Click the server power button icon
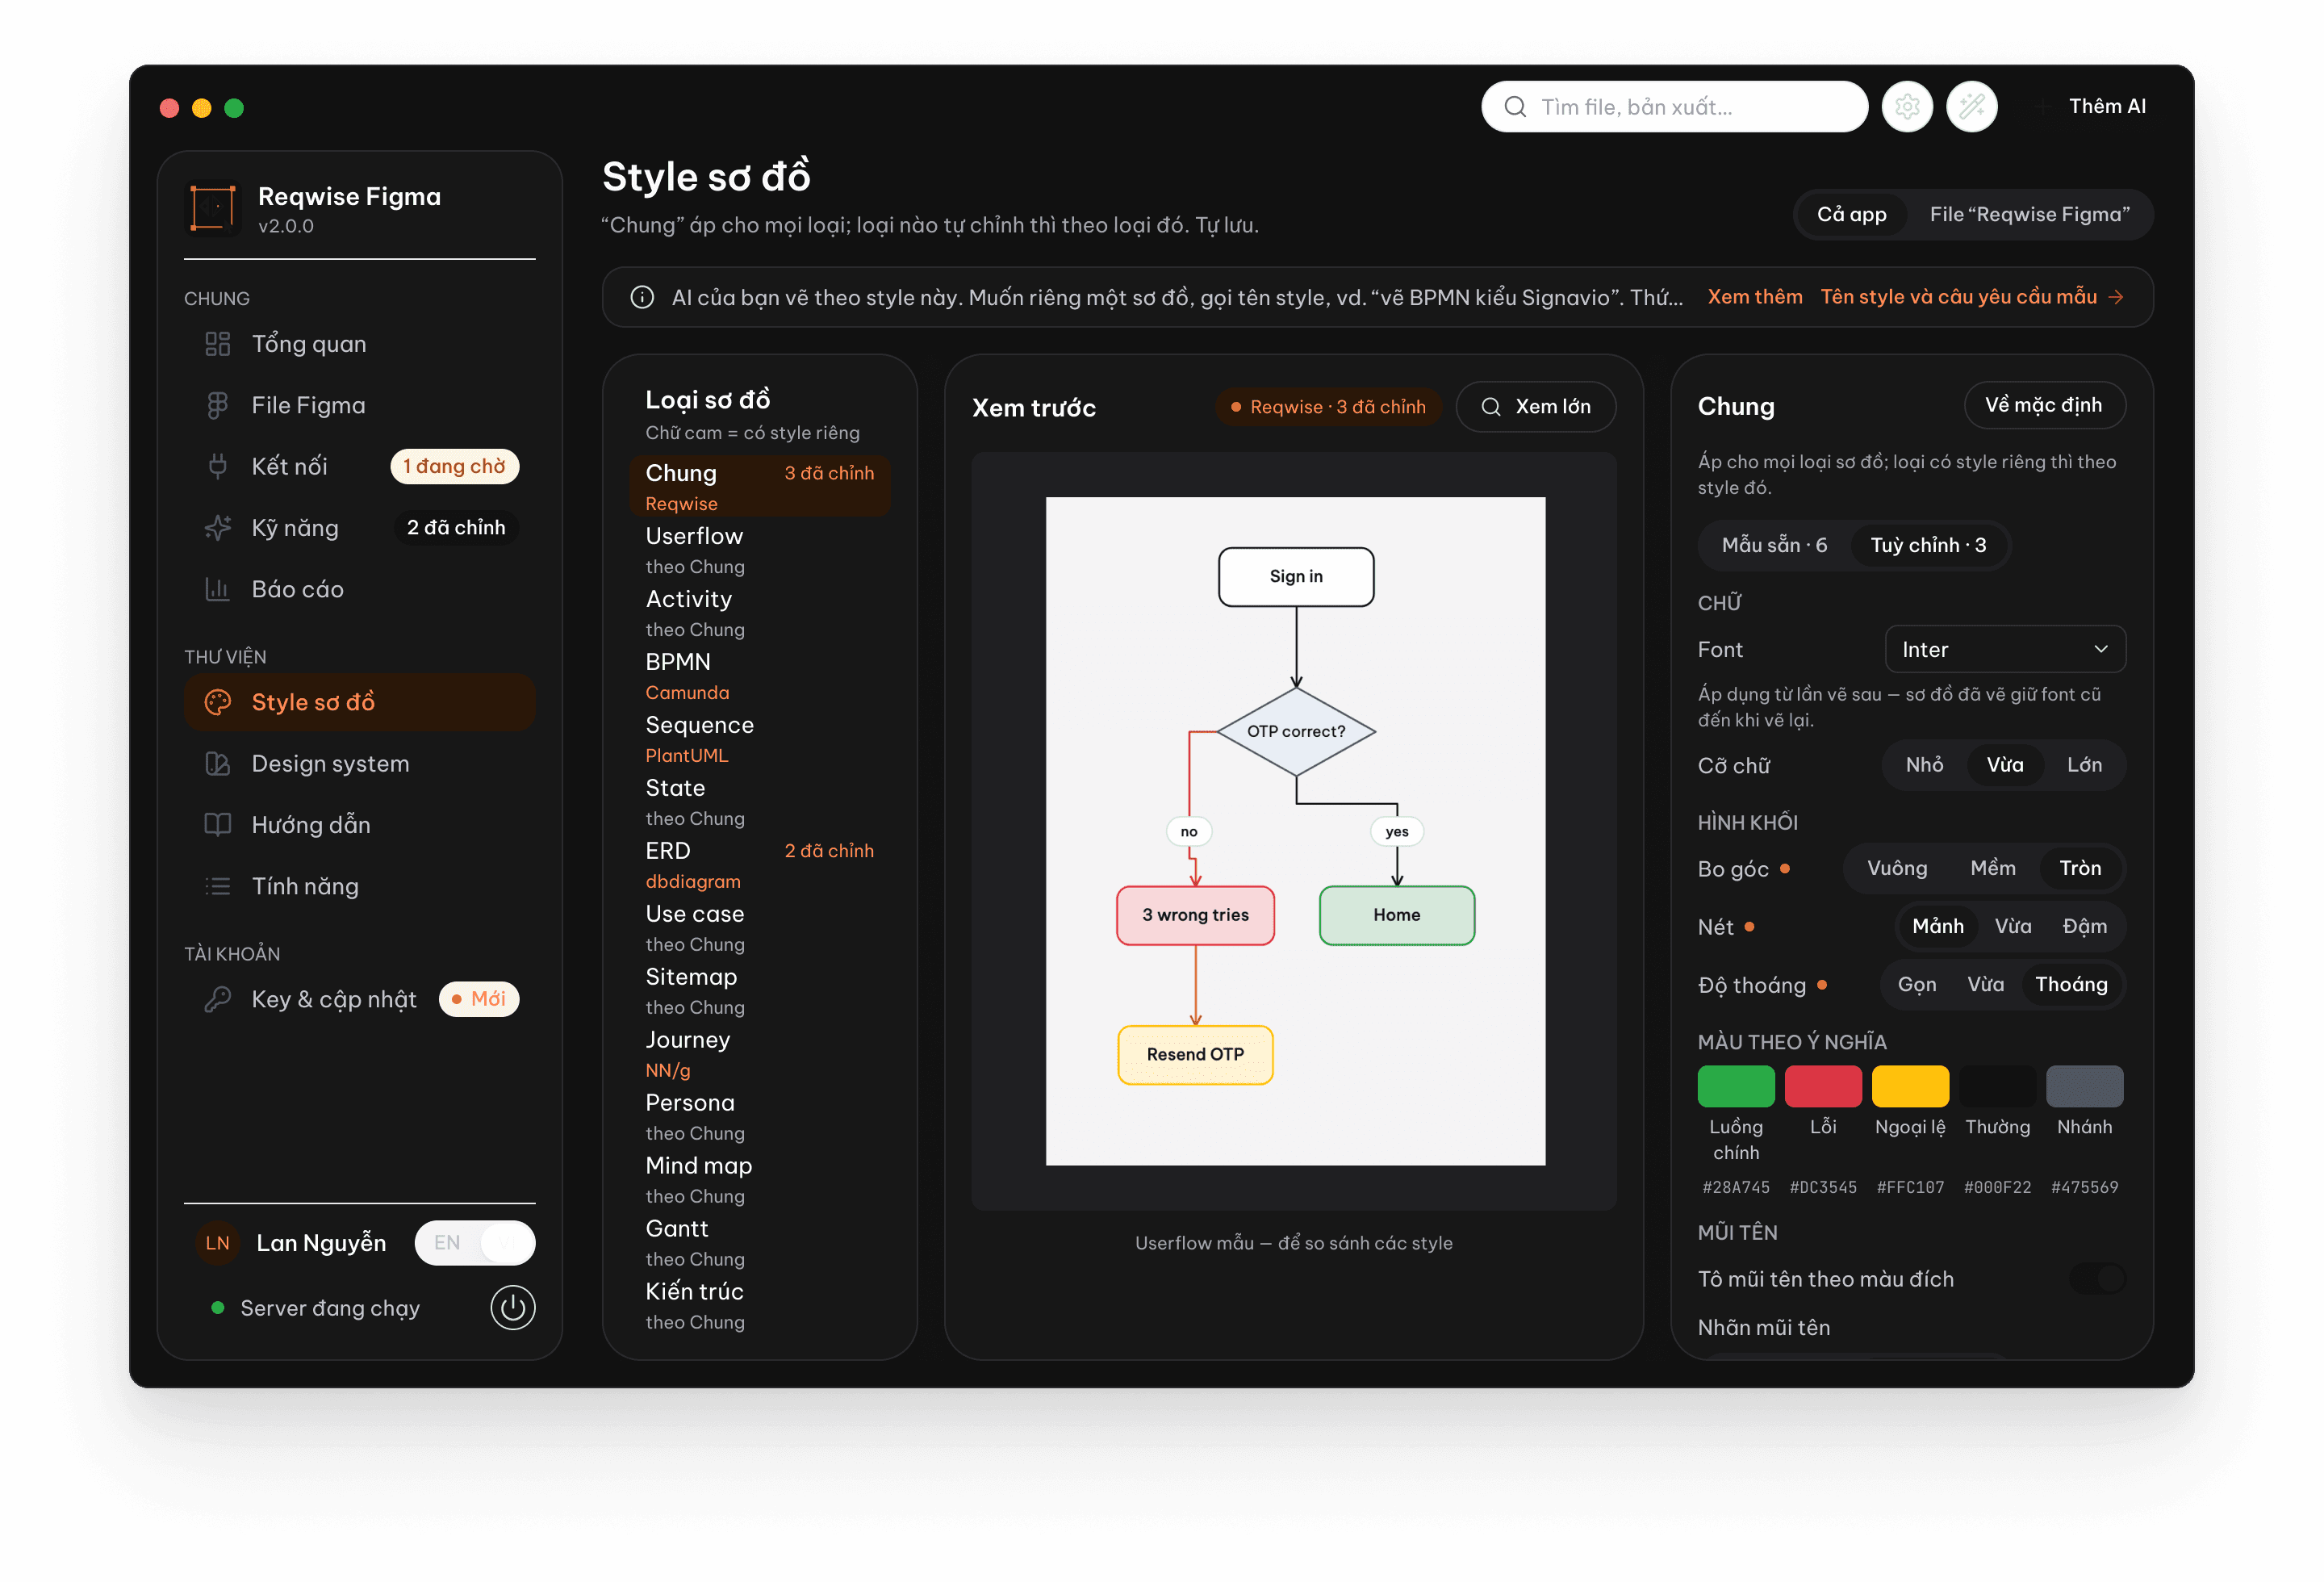The width and height of the screenshot is (2324, 1582). pyautogui.click(x=513, y=1307)
